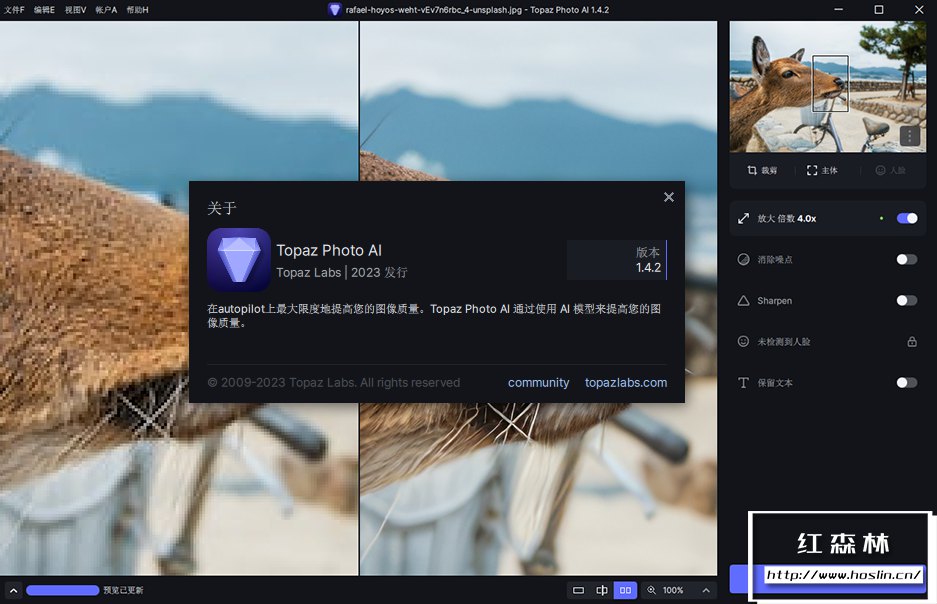Image resolution: width=937 pixels, height=604 pixels.
Task: Open the 视图V menu
Action: 75,10
